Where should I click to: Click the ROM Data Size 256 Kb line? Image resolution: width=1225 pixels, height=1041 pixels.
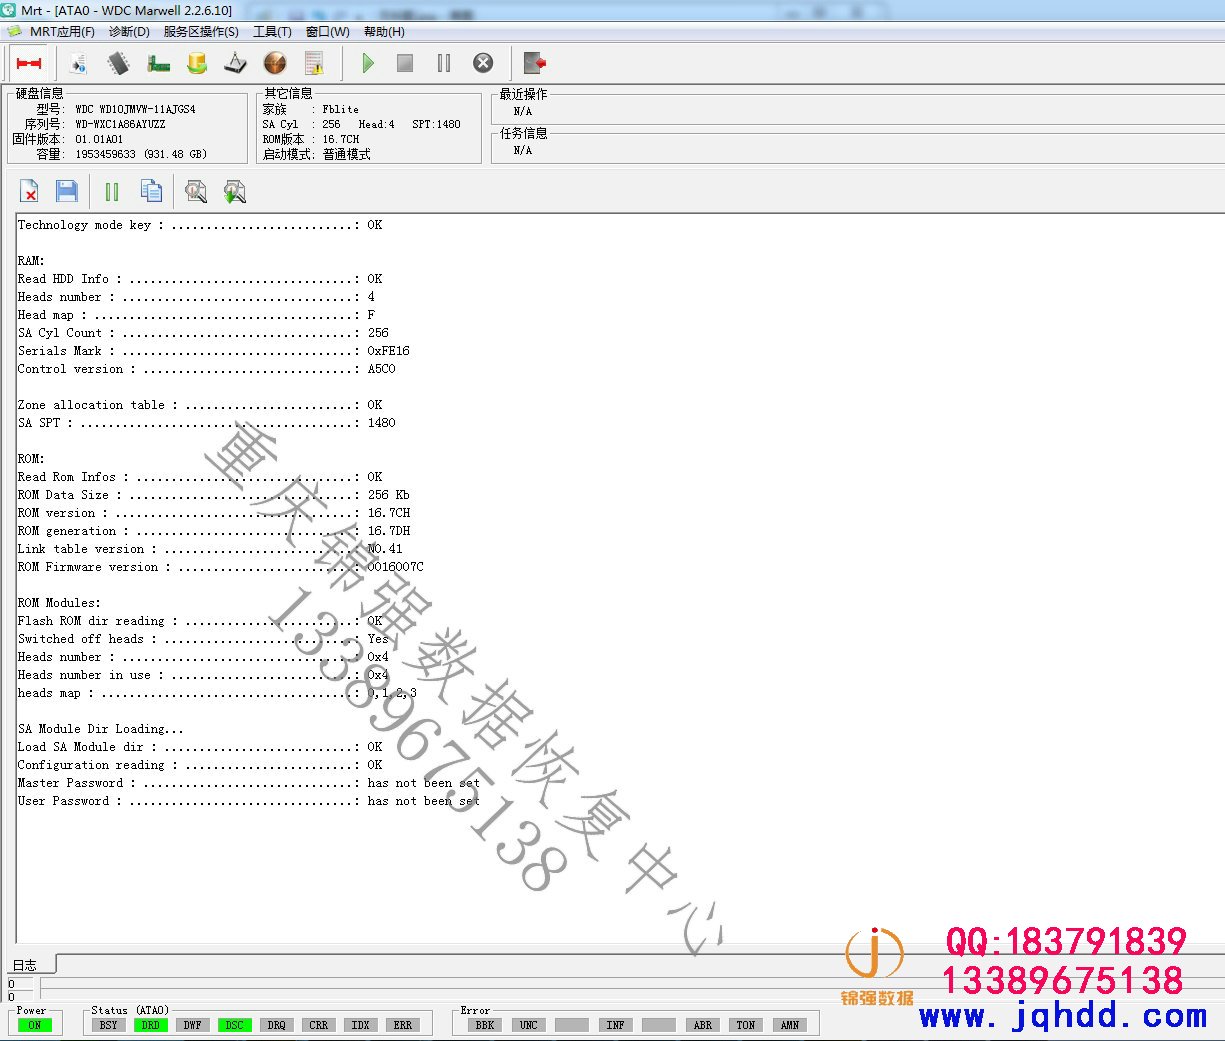214,495
